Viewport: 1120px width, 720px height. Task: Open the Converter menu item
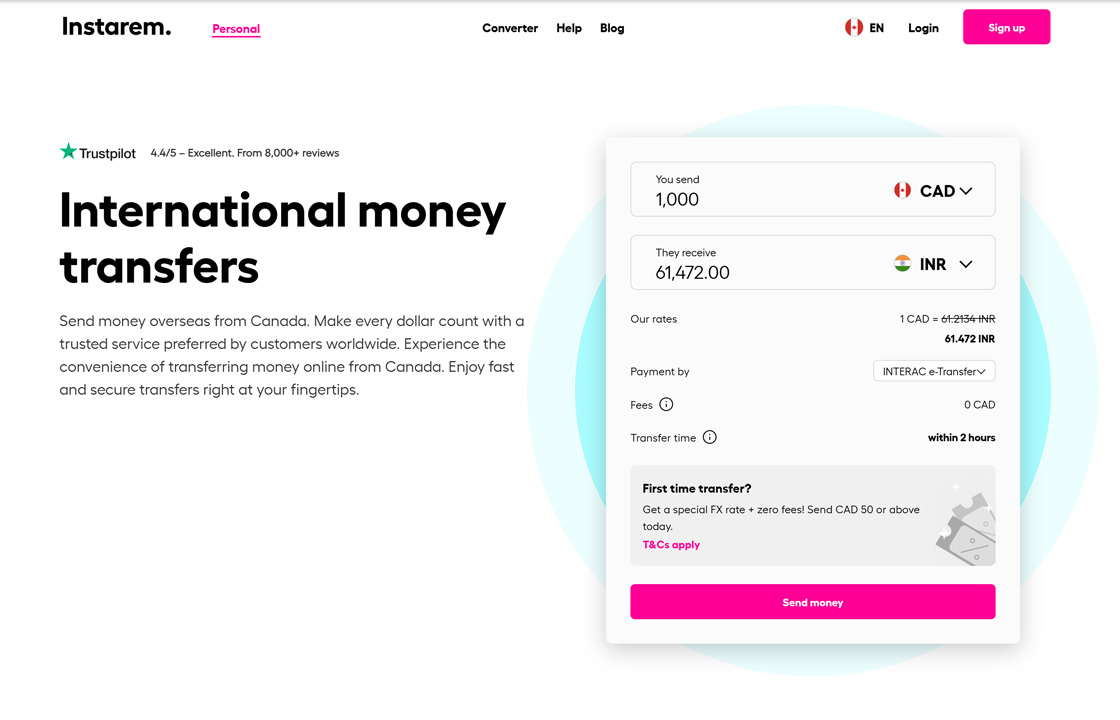[510, 28]
